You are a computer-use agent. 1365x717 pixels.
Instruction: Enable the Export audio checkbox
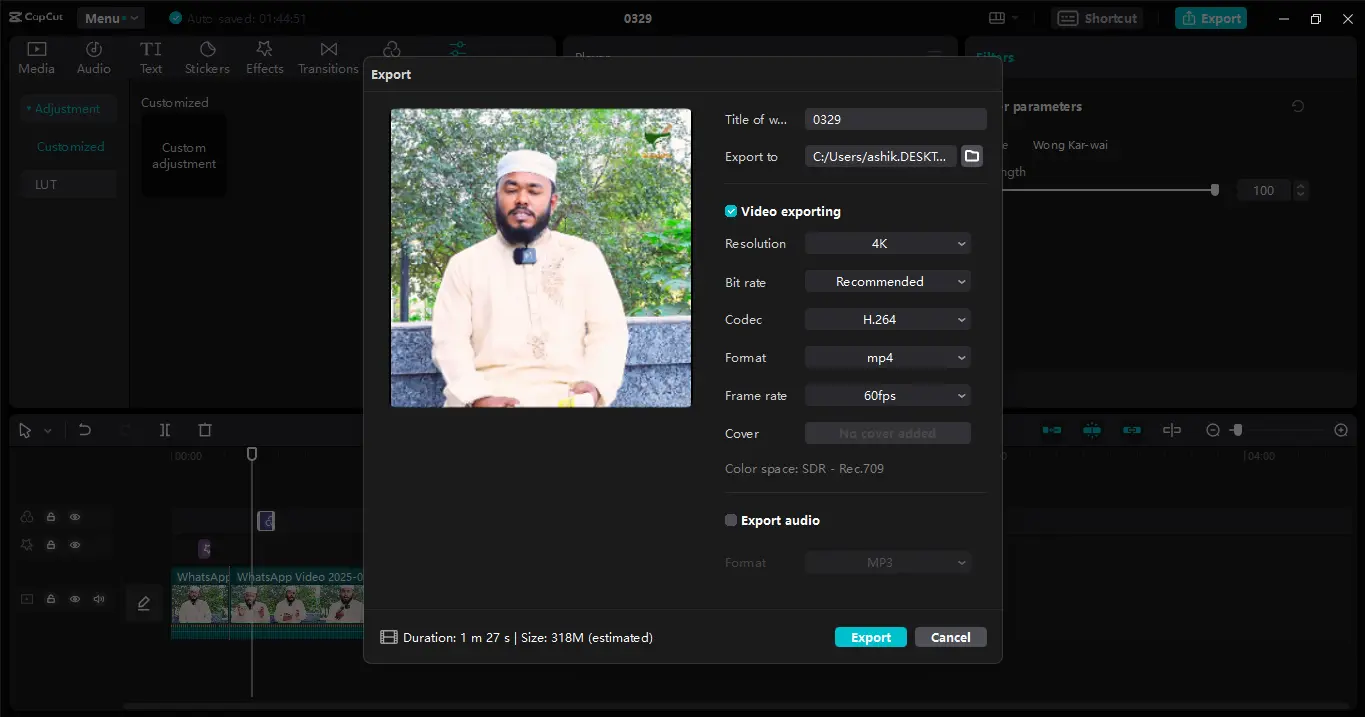(731, 520)
